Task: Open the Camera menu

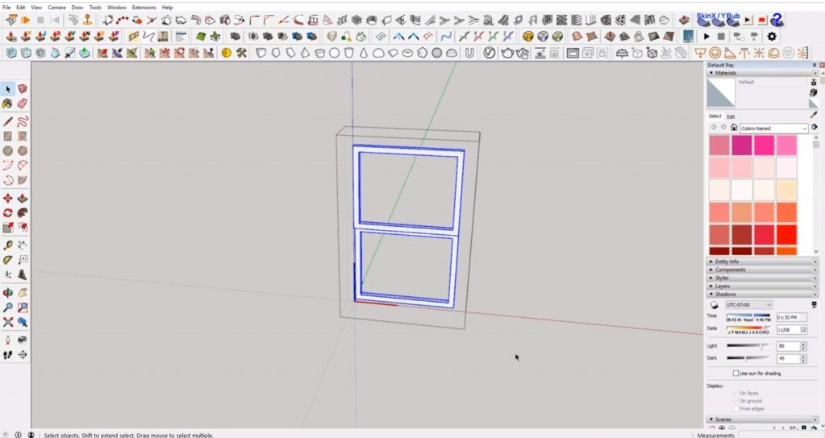Action: 57,7
